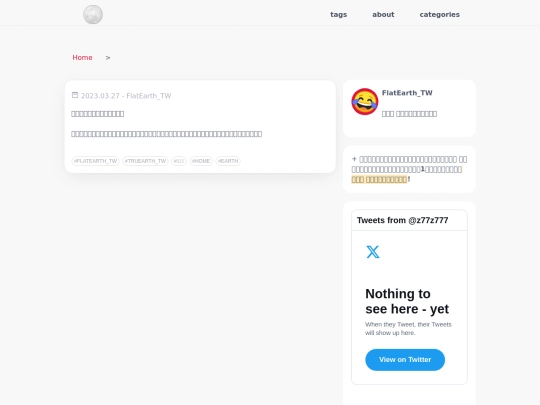Image resolution: width=540 pixels, height=405 pixels.
Task: Open the categories page
Action: coord(439,14)
